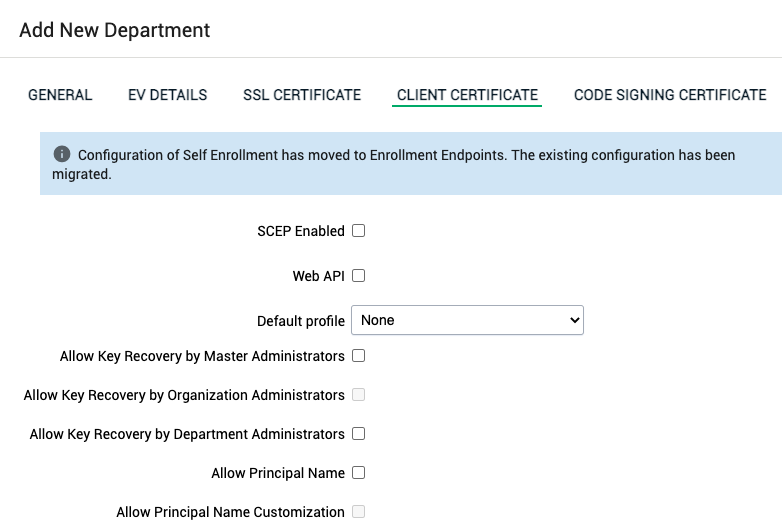Go to the SSL Certificate tab
The image size is (782, 531).
point(302,95)
